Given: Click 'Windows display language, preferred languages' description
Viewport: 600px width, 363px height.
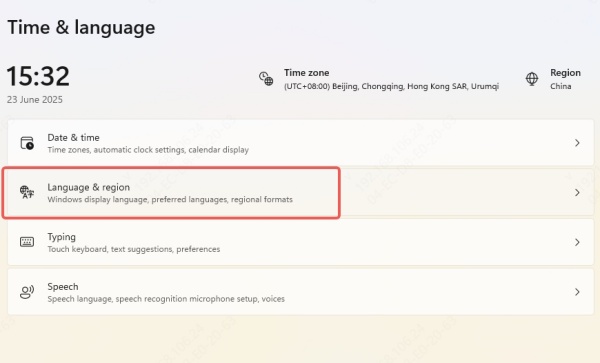Looking at the screenshot, I should [170, 199].
